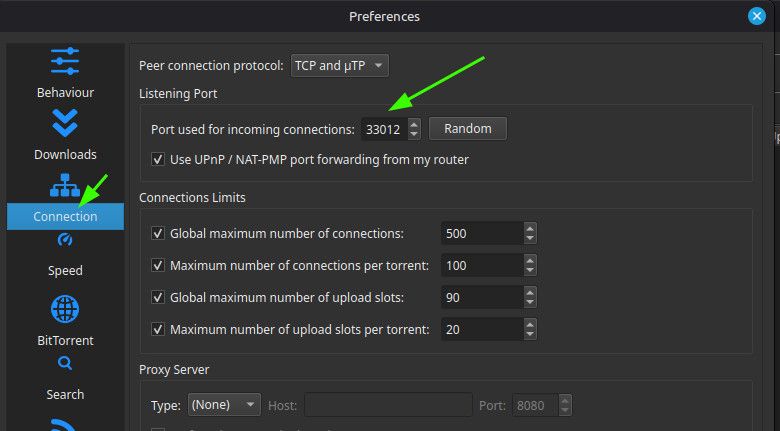Image resolution: width=780 pixels, height=431 pixels.
Task: Switch to the BitTorrent tab label
Action: pyautogui.click(x=65, y=341)
